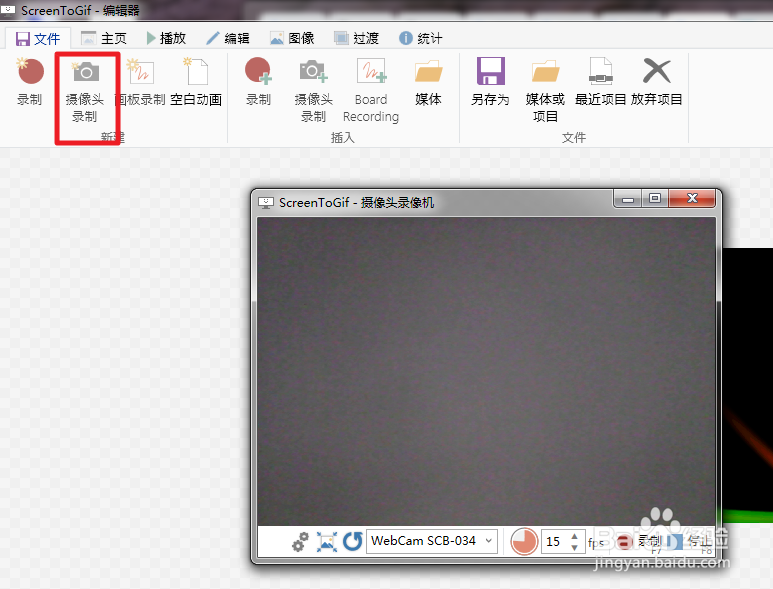Start a new screen recording (录制) in 新建 group

[x=30, y=83]
